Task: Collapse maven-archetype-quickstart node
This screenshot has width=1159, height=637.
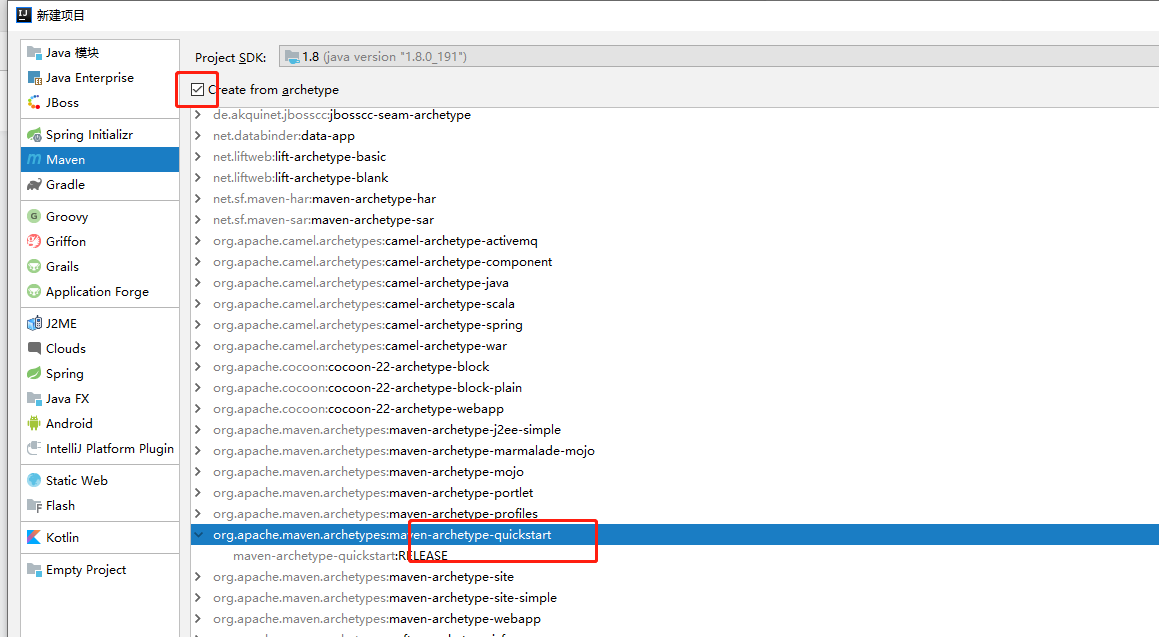Action: [x=198, y=534]
